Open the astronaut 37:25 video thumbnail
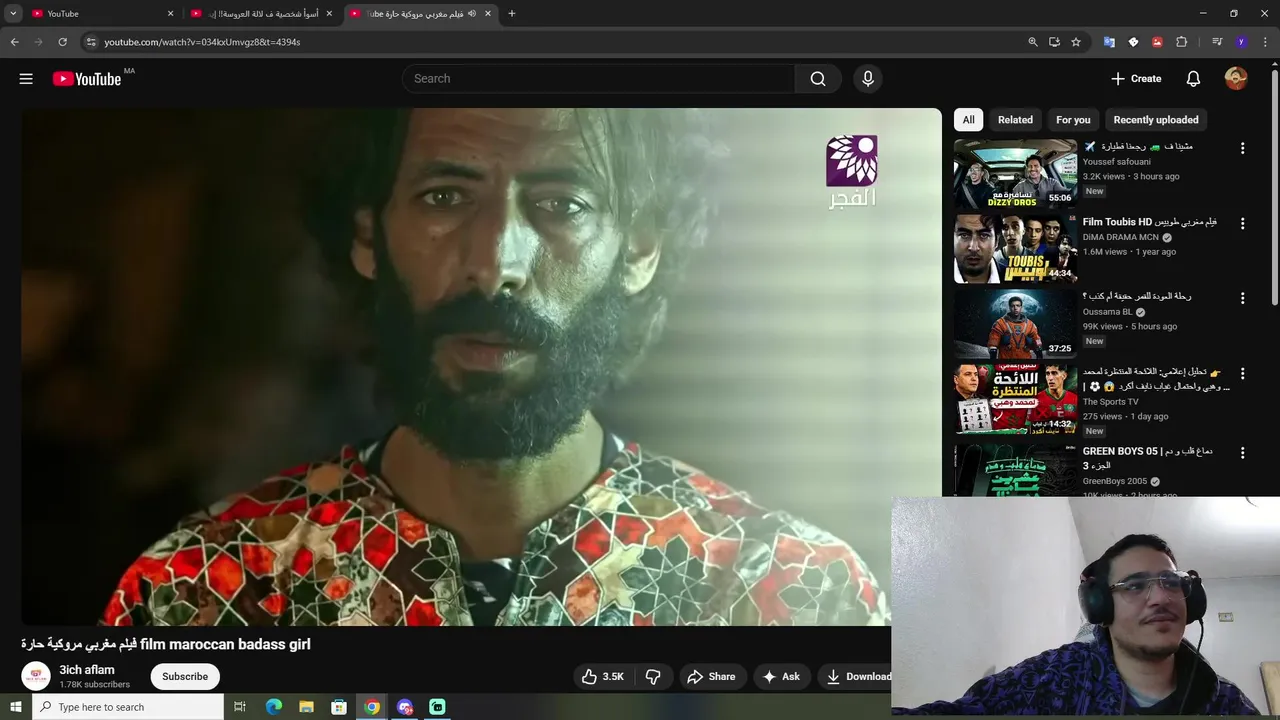This screenshot has width=1280, height=720. point(1014,324)
